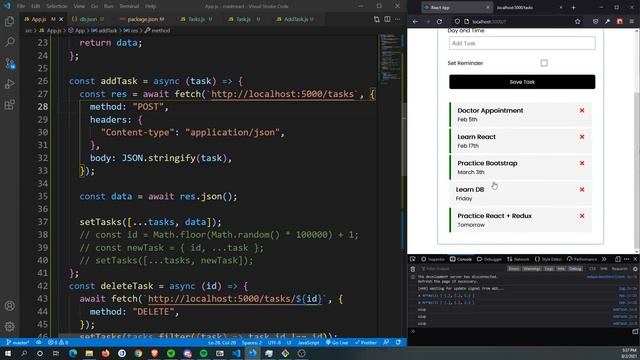
Task: Open Source Control view in activity bar
Action: click(x=9, y=63)
